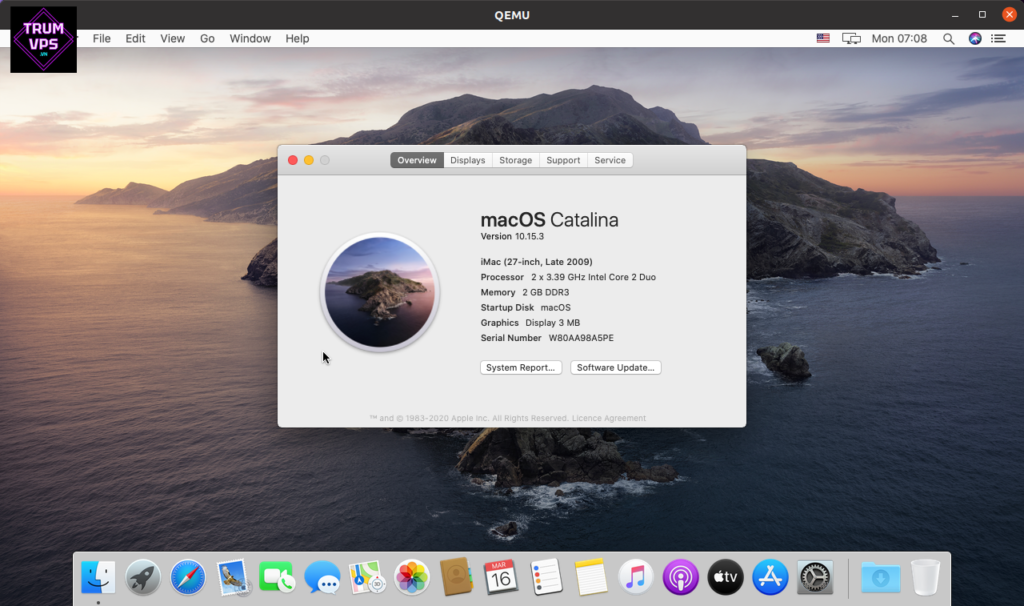Launch Launchpad from the dock
1024x606 pixels.
pos(143,577)
